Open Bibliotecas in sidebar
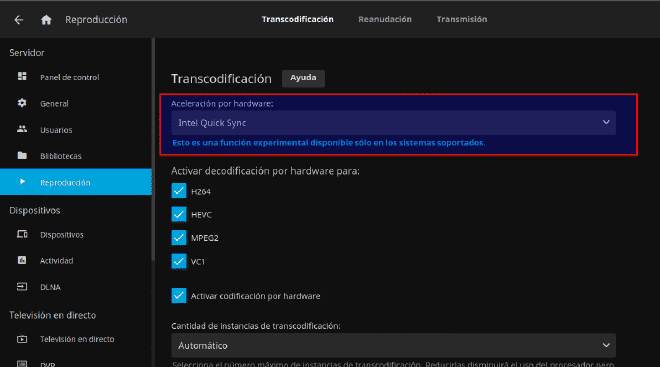660x367 pixels. point(76,156)
